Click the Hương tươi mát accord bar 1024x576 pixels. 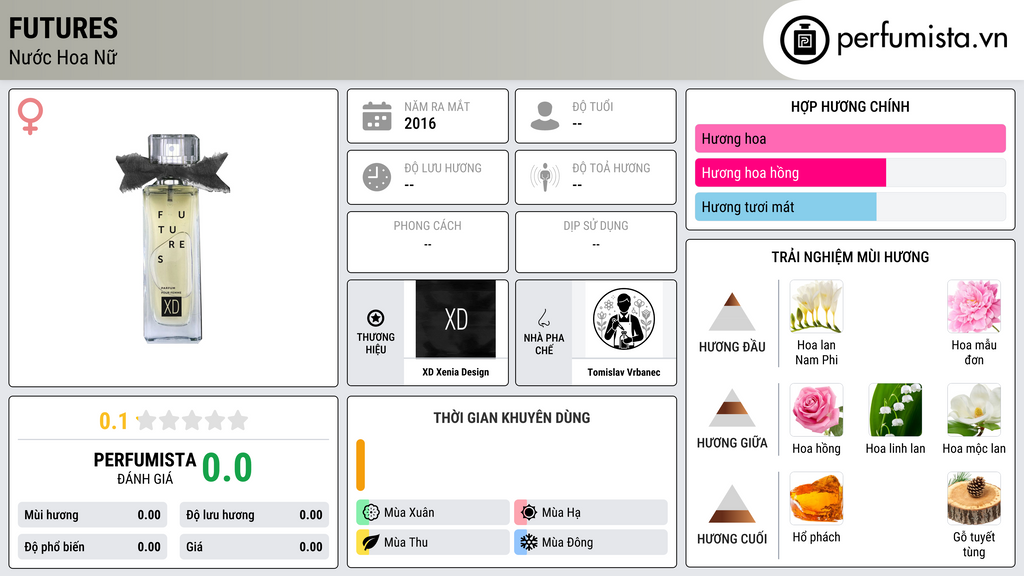click(850, 206)
